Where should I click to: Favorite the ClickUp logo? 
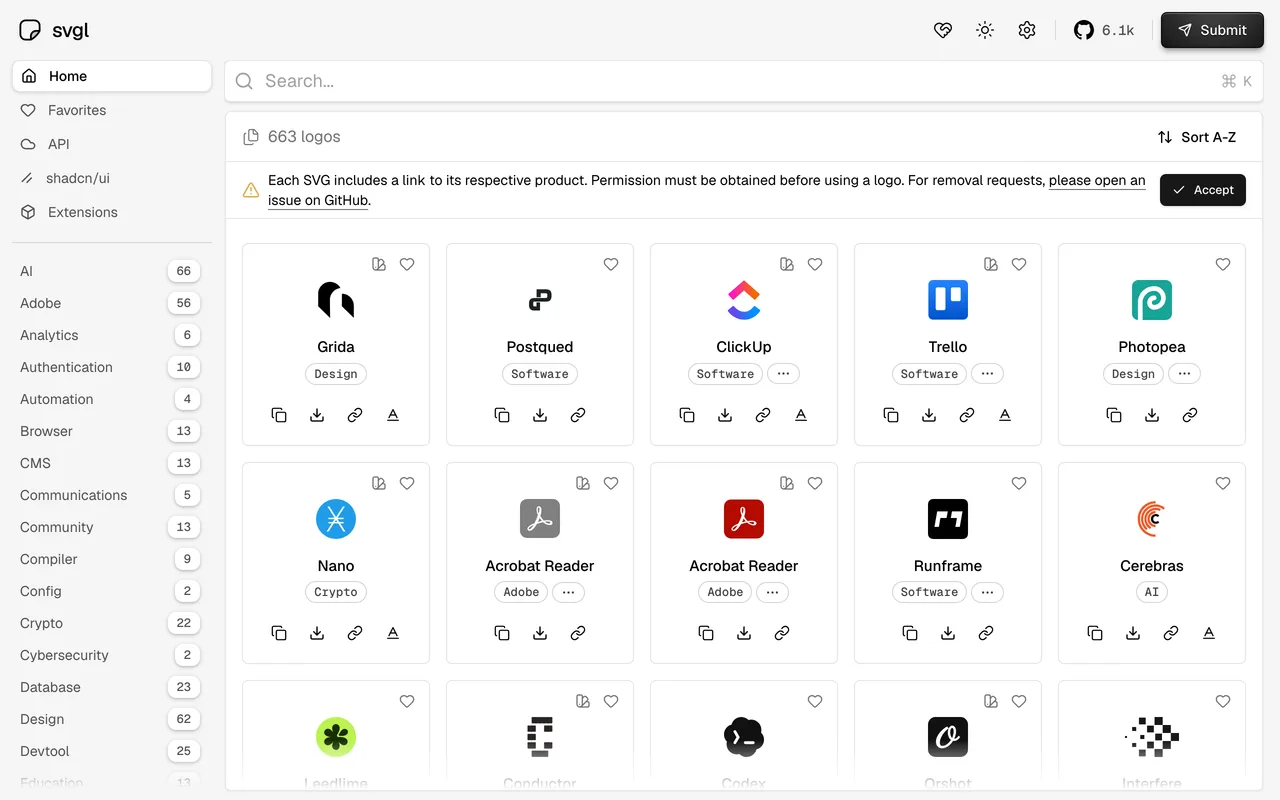[815, 265]
